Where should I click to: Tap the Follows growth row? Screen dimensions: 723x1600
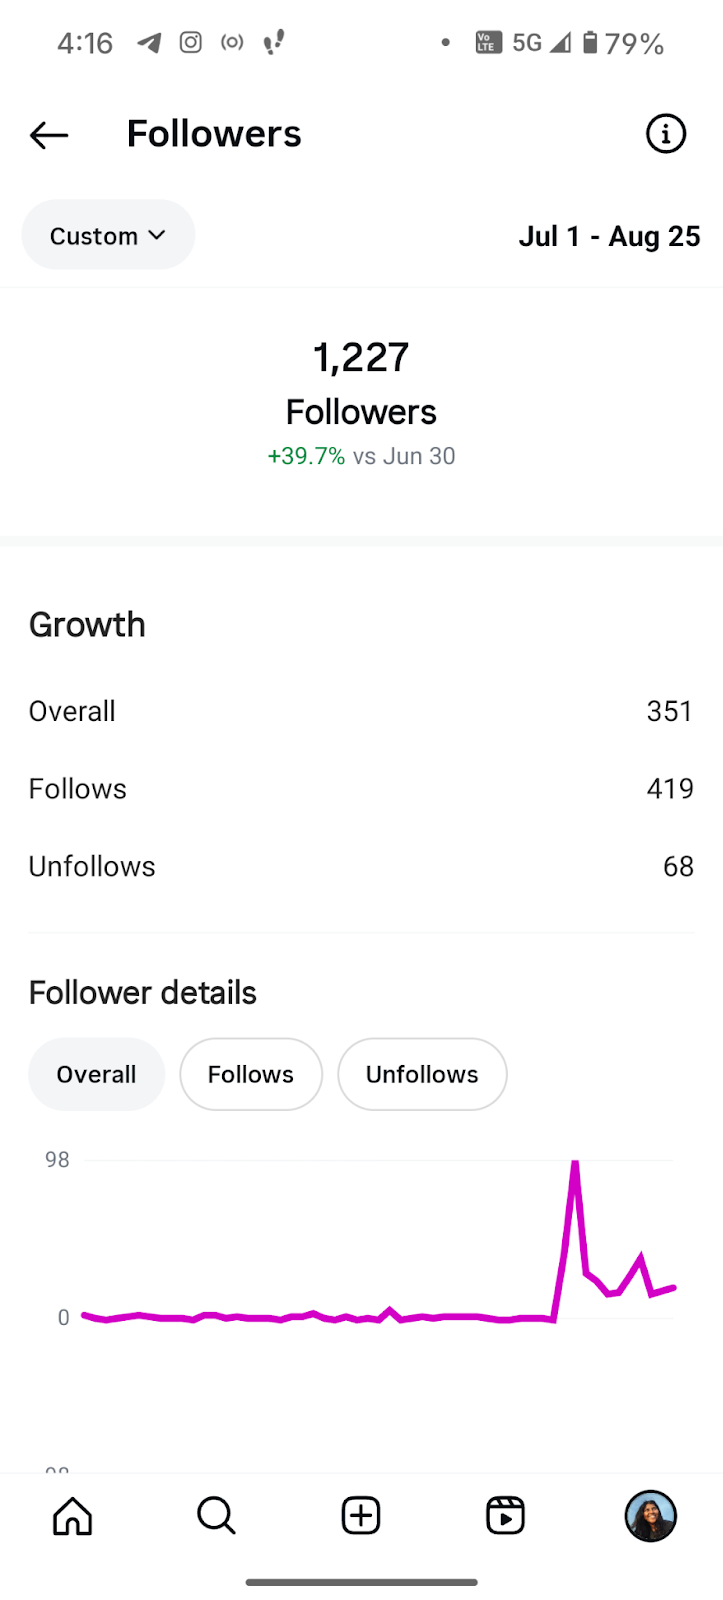[361, 789]
